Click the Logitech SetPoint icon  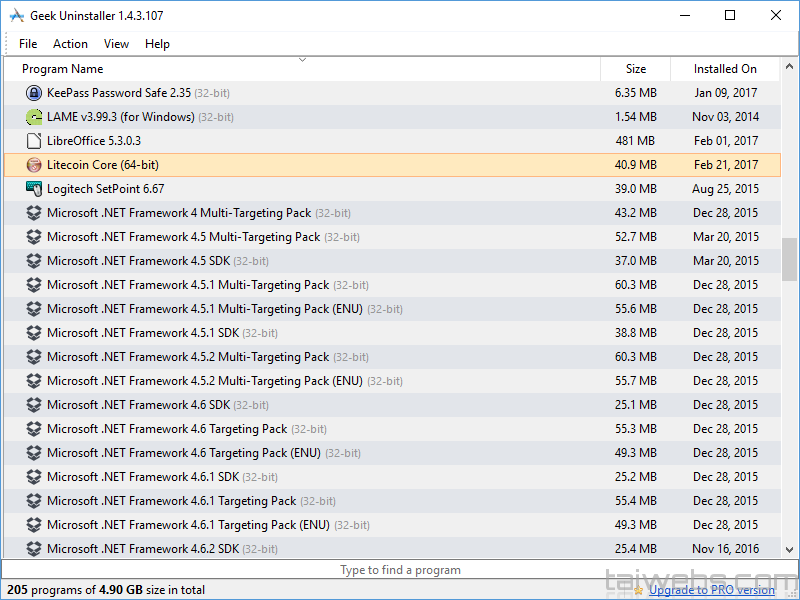pyautogui.click(x=34, y=189)
